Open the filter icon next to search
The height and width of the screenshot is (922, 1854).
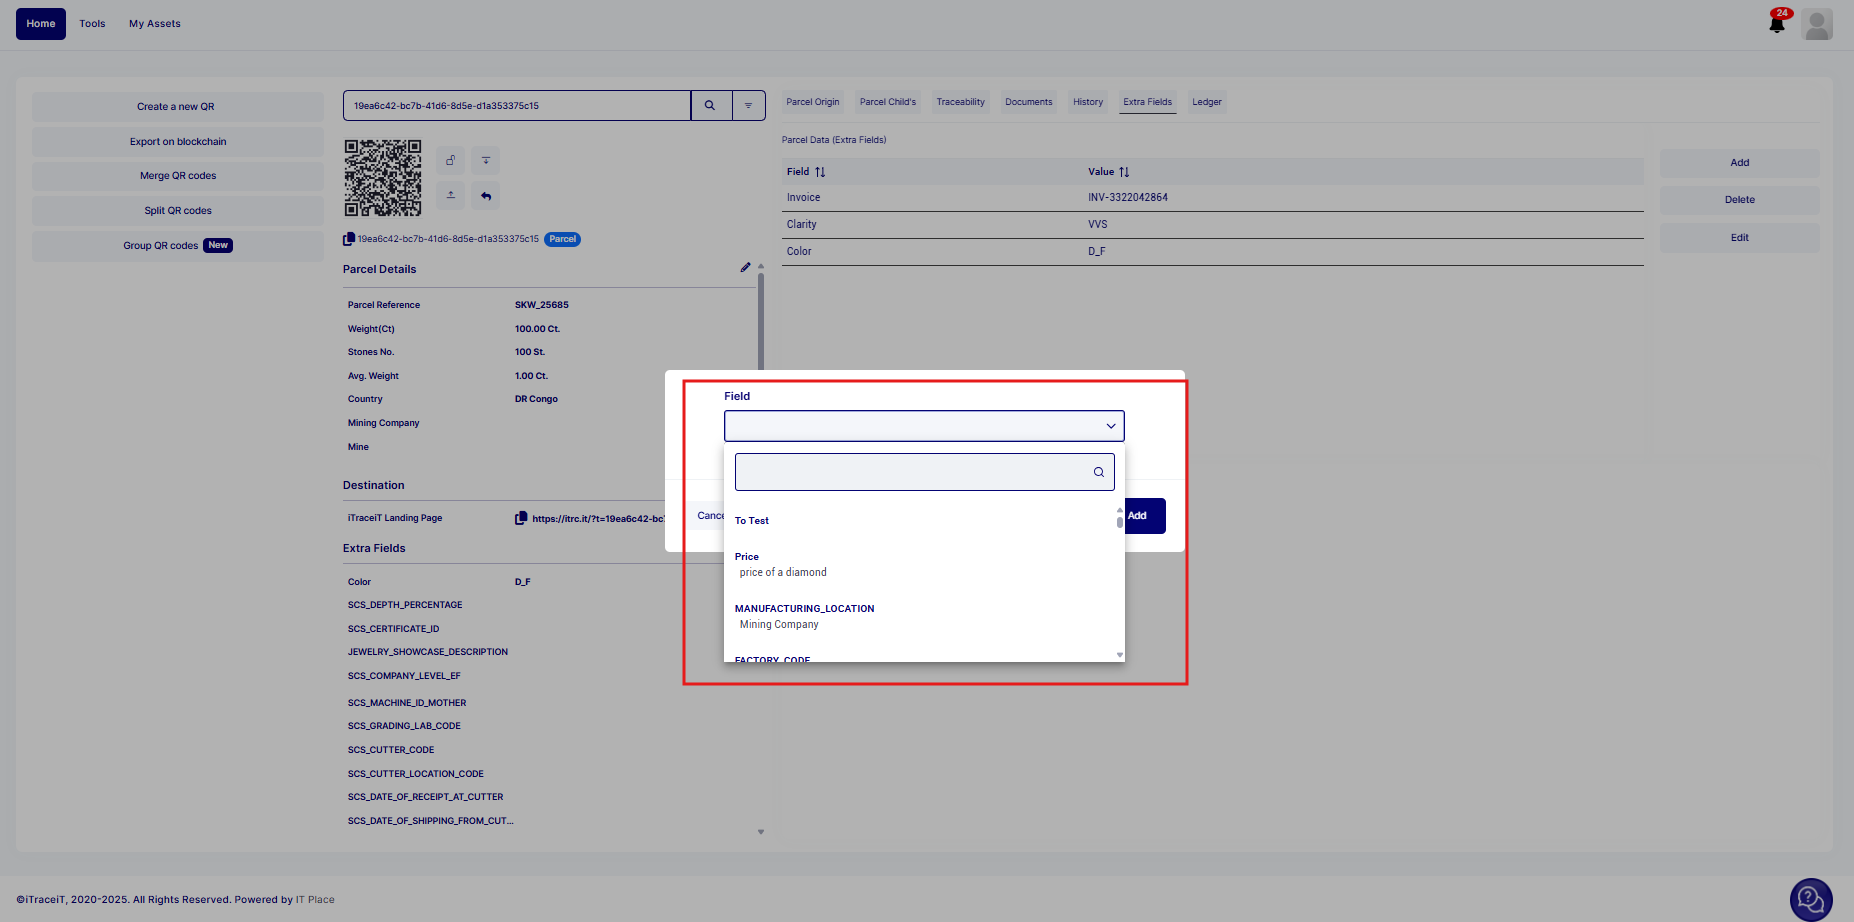[x=748, y=105]
